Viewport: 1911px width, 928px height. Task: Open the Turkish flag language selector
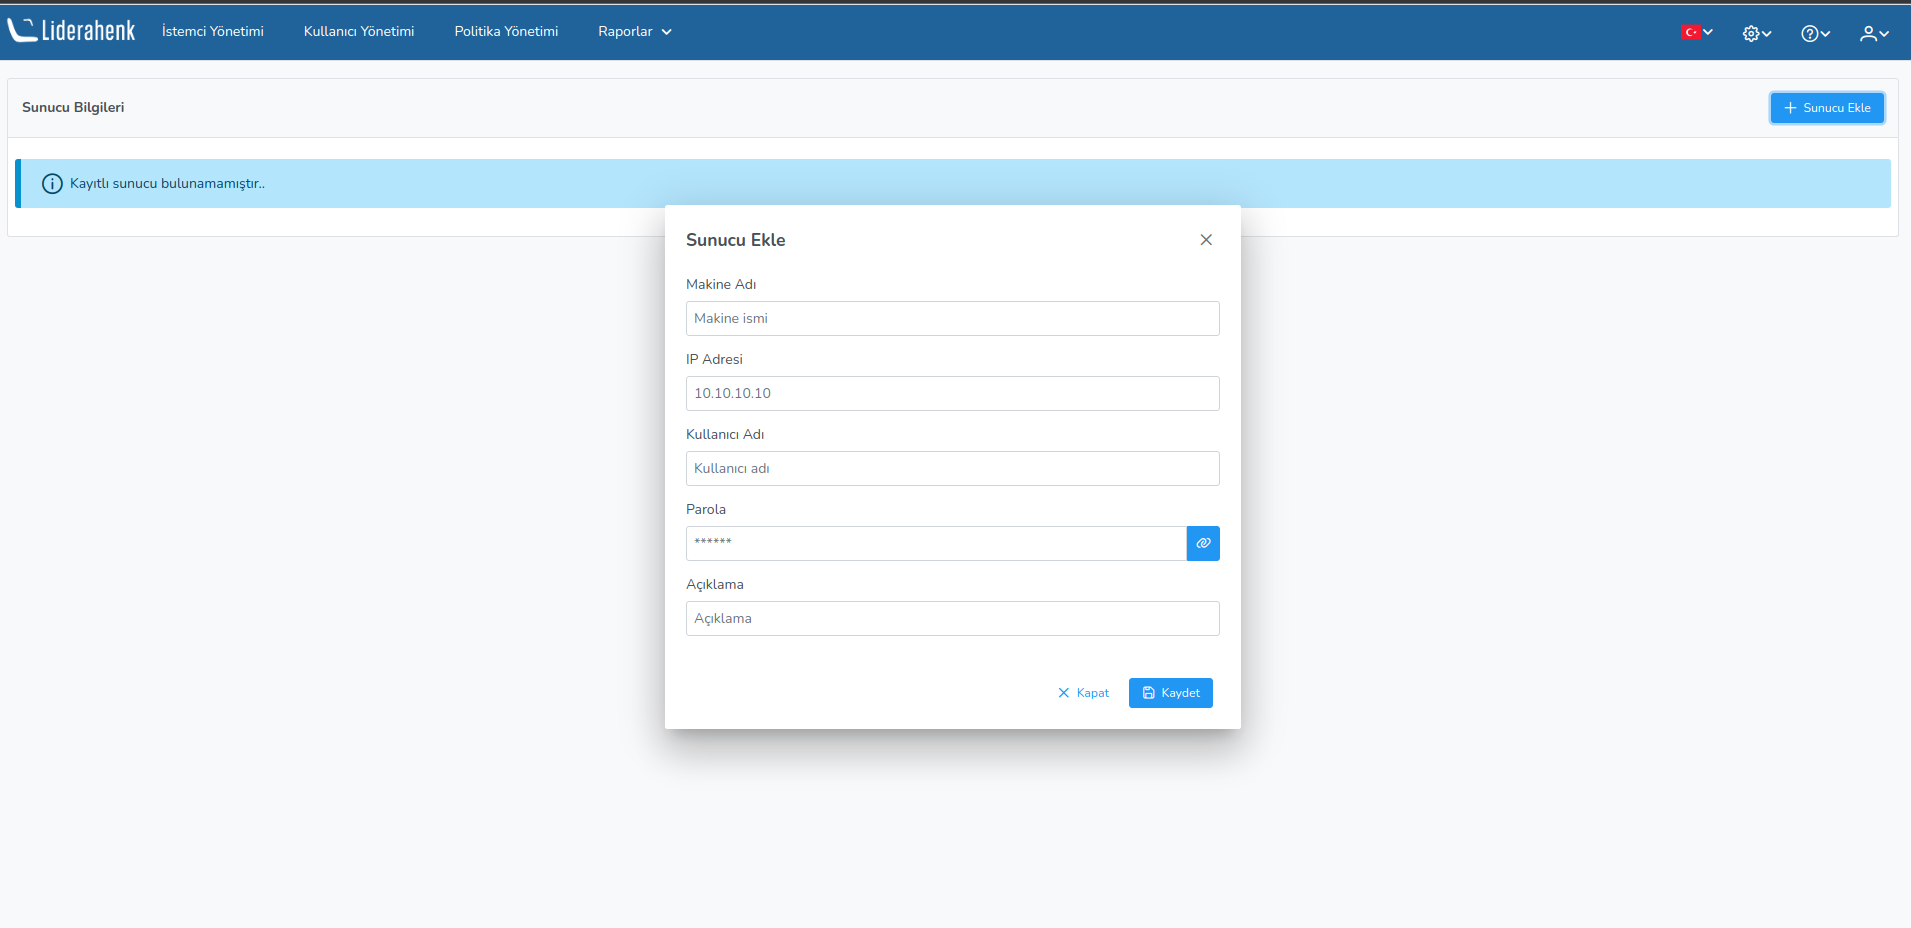[x=1696, y=32]
